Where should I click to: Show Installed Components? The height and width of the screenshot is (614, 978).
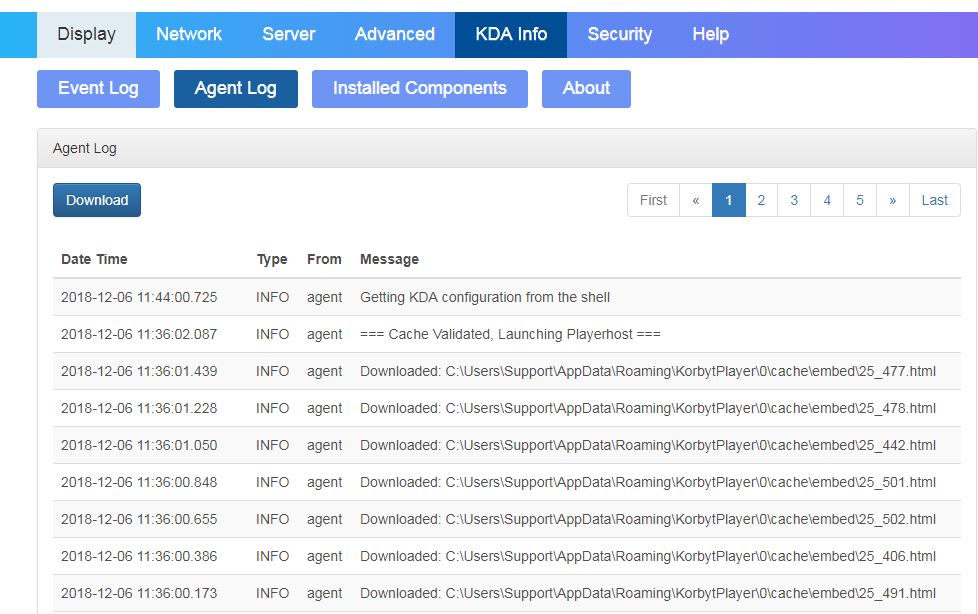419,88
